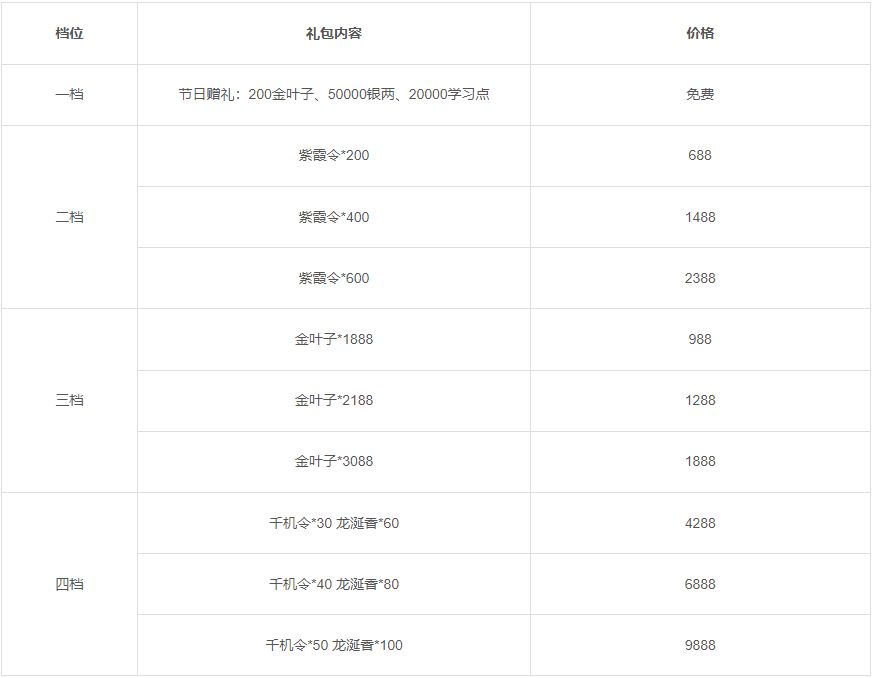Select the 三档 tier cell
Viewport: 877px width, 678px height.
[69, 400]
